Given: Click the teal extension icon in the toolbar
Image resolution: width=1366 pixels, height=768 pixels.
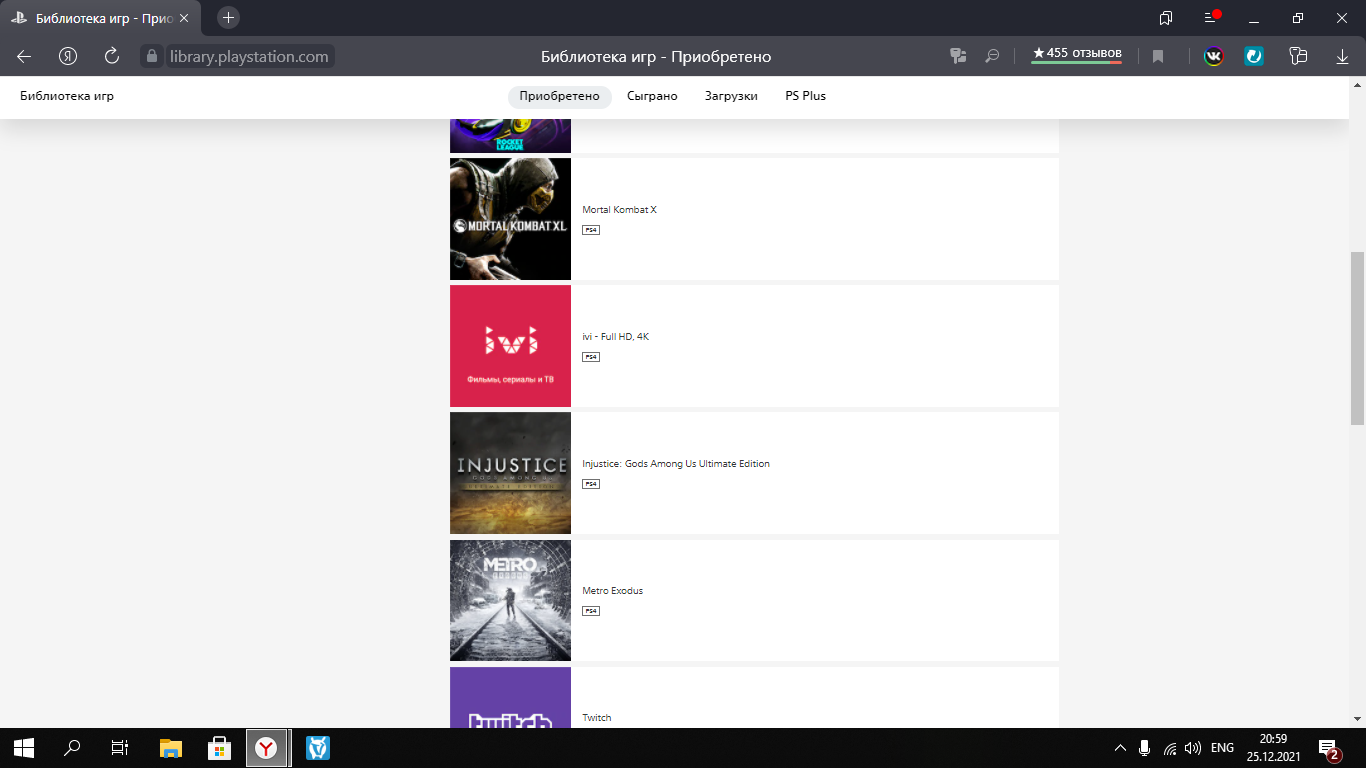Looking at the screenshot, I should click(1254, 57).
